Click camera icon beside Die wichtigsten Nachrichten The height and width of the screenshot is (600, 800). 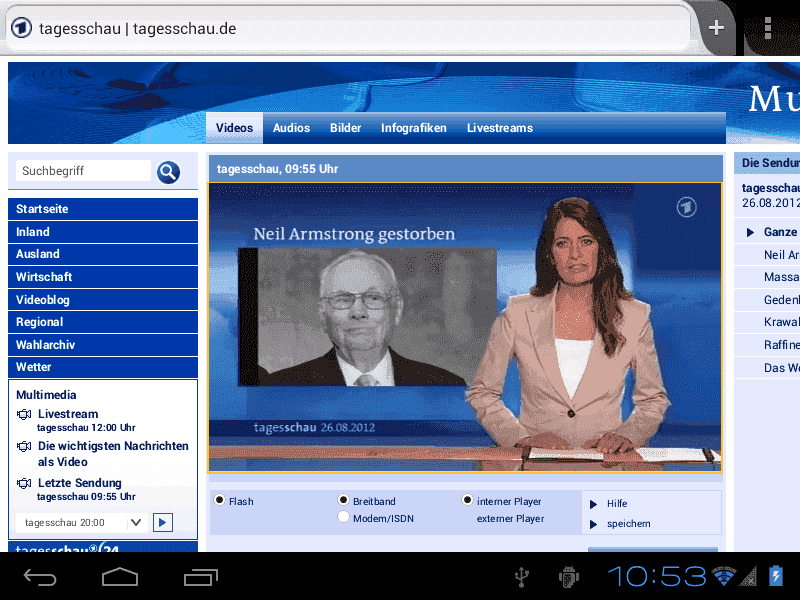click(x=24, y=446)
